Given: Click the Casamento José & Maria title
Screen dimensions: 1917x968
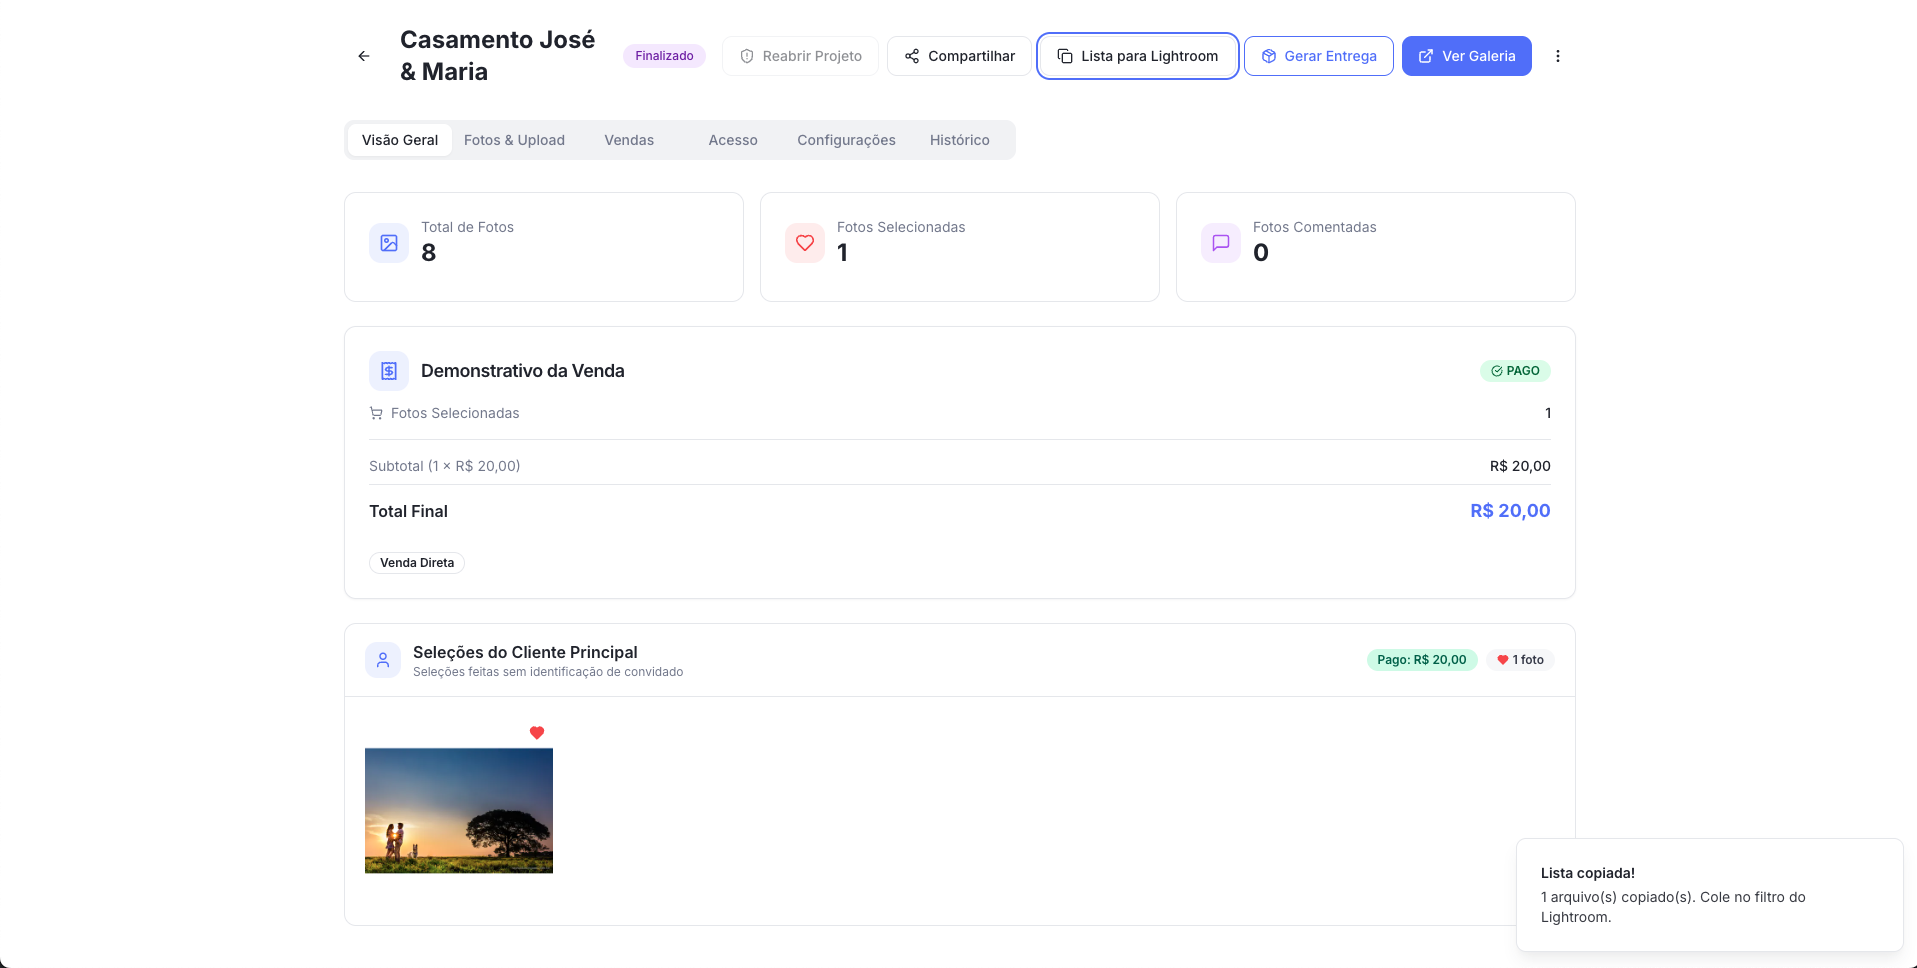Looking at the screenshot, I should point(498,56).
